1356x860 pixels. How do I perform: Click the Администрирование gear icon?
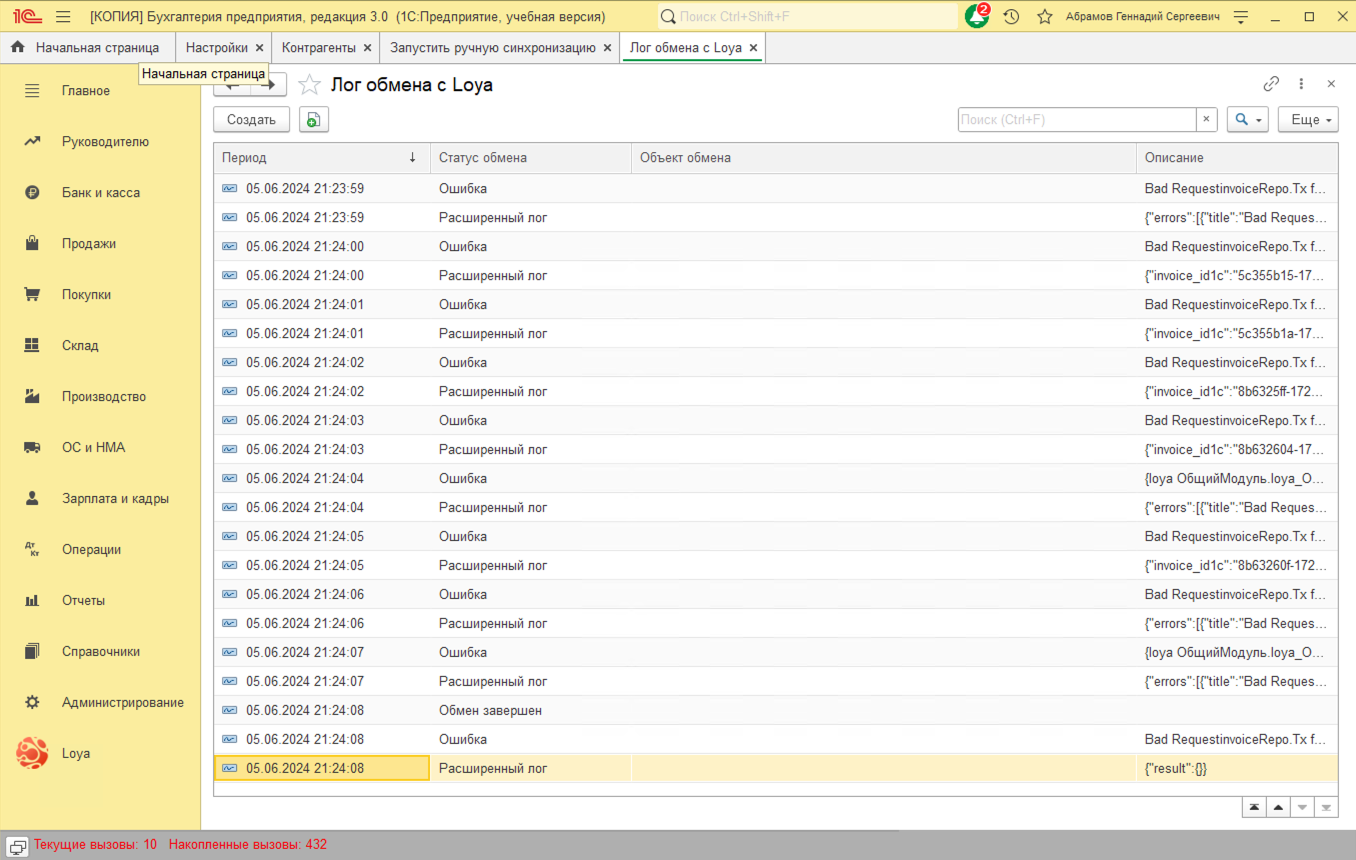32,703
